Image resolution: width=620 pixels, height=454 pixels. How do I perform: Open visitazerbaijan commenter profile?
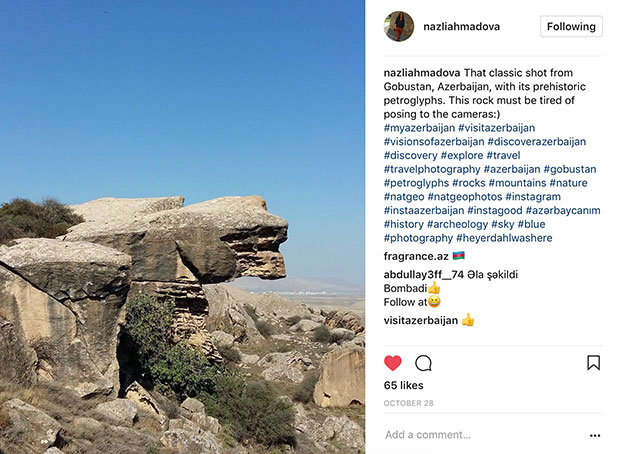(421, 320)
